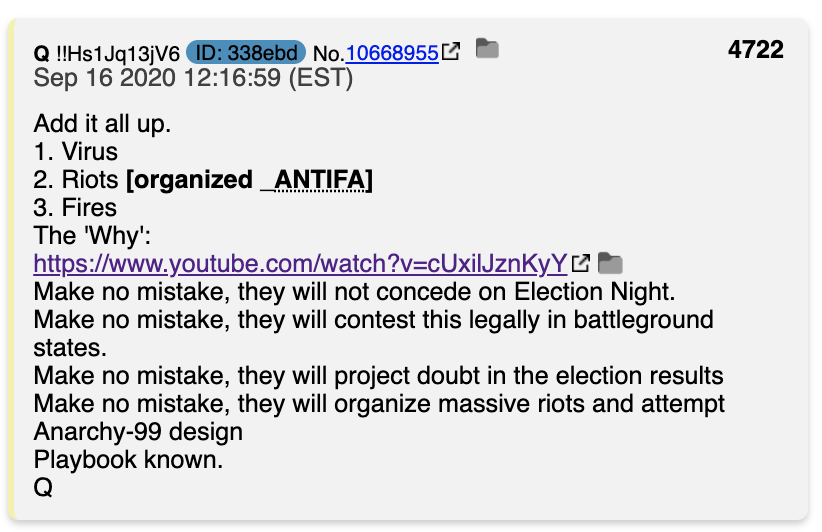Click the 'Anarchy-99 design' text
The width and height of the screenshot is (822, 532).
pos(138,431)
